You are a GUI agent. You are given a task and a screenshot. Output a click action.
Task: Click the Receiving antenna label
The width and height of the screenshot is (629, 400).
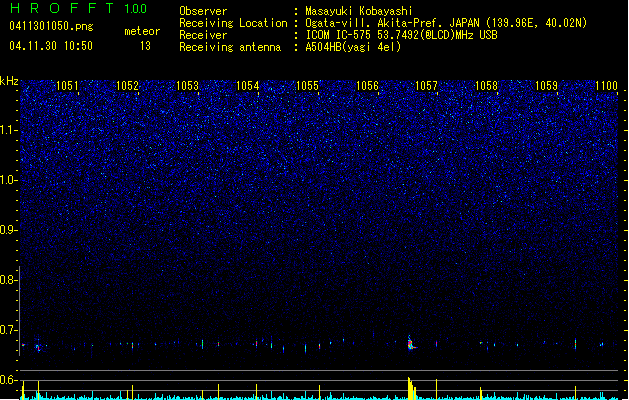[x=230, y=47]
